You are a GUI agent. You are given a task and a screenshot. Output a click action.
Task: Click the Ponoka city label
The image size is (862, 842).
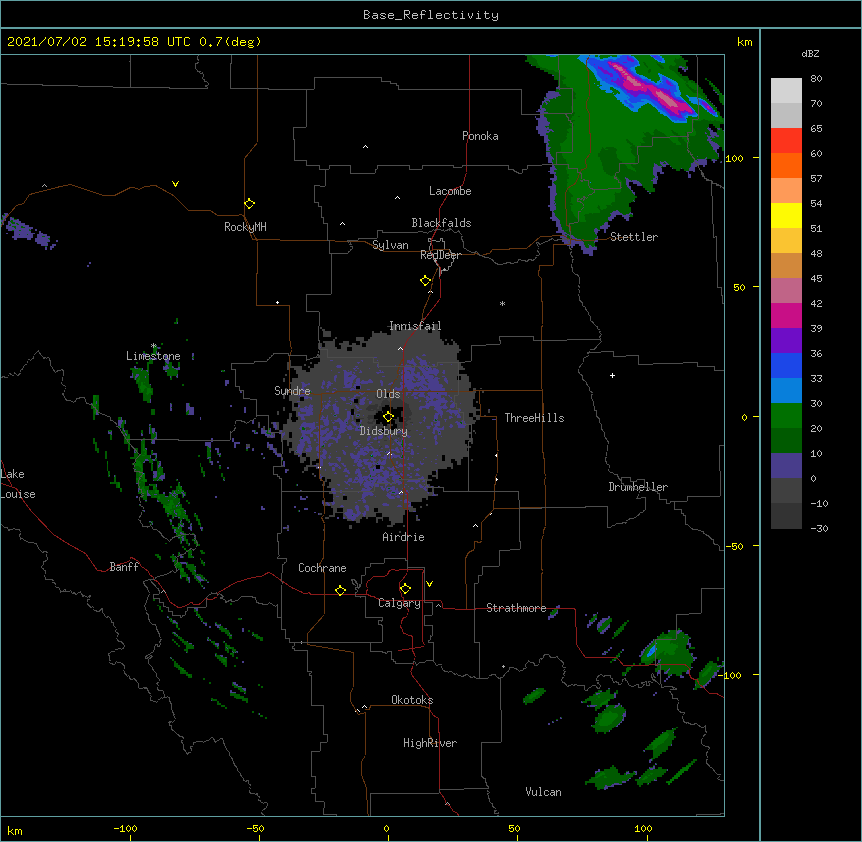[x=480, y=136]
